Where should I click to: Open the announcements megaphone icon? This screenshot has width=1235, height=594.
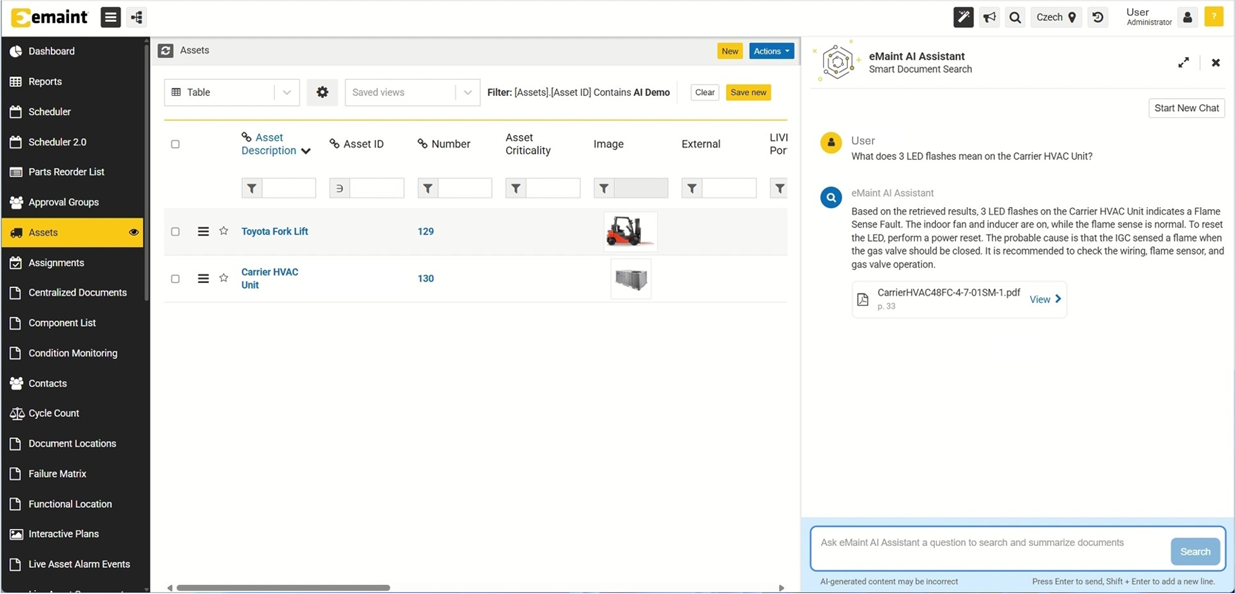click(x=989, y=17)
